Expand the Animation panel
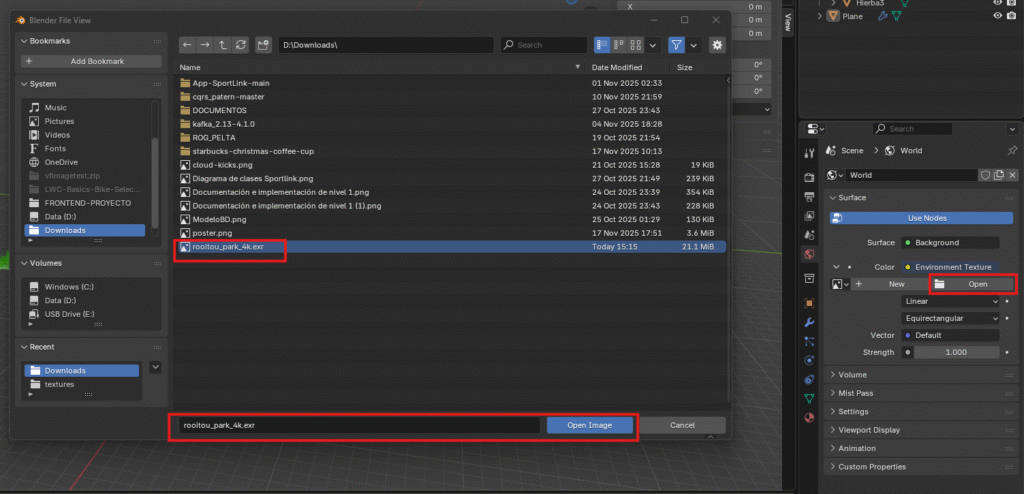The height and width of the screenshot is (494, 1024). coord(833,448)
